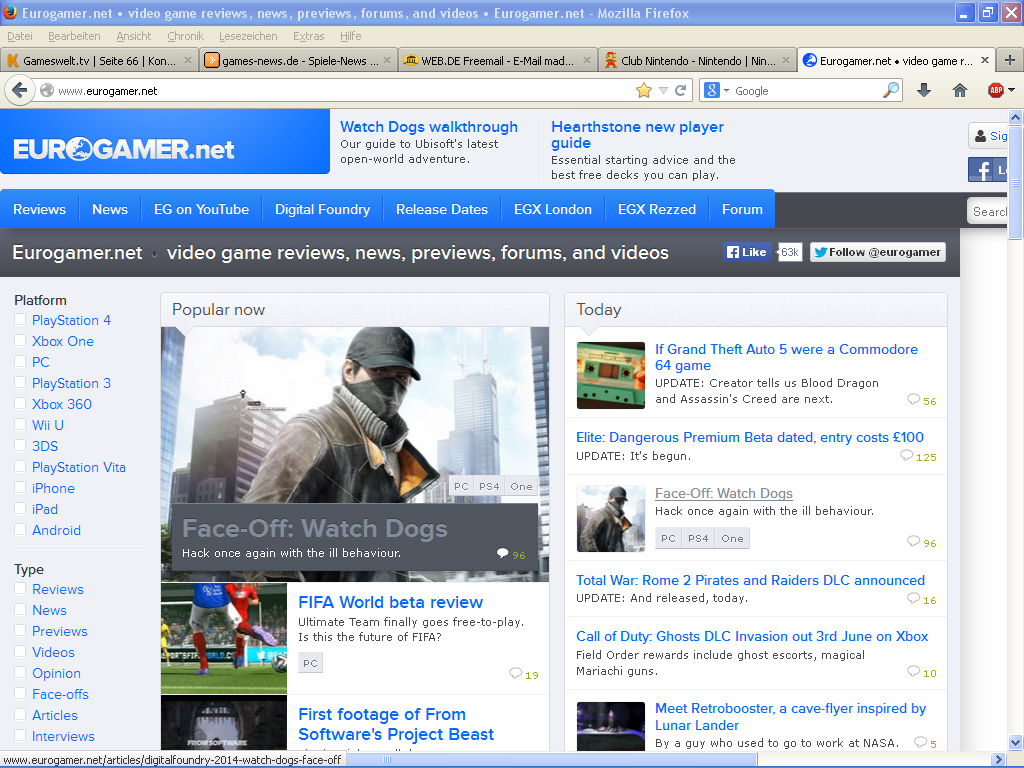1024x768 pixels.
Task: Click scrollbar down arrow
Action: point(1015,743)
